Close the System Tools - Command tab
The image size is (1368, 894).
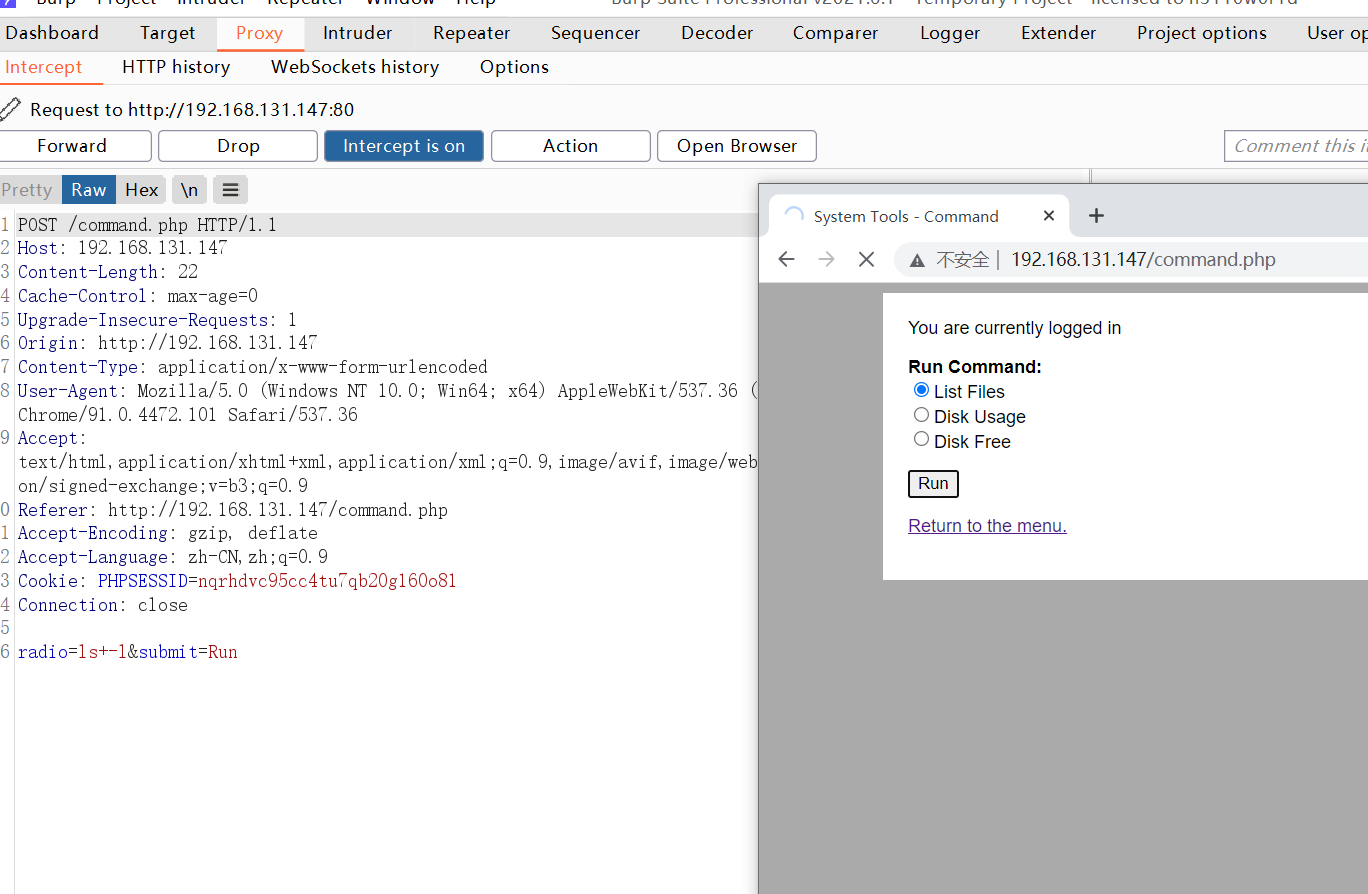[x=1049, y=216]
